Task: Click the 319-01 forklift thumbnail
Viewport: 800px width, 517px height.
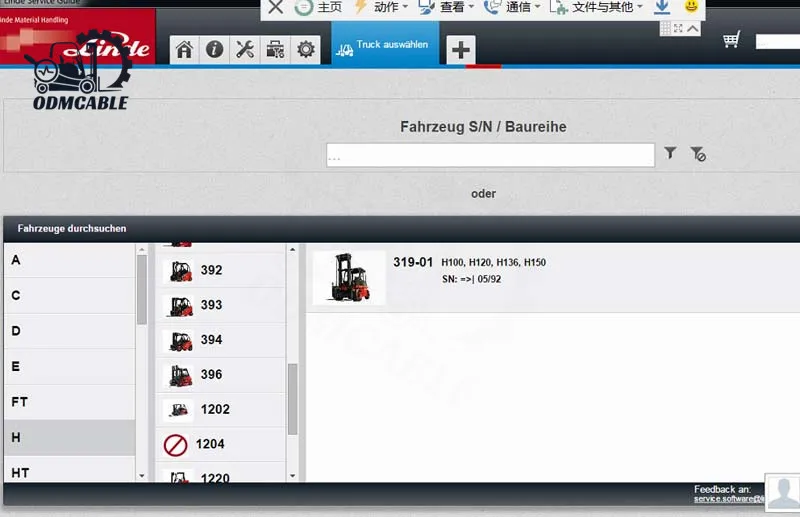Action: pos(349,278)
